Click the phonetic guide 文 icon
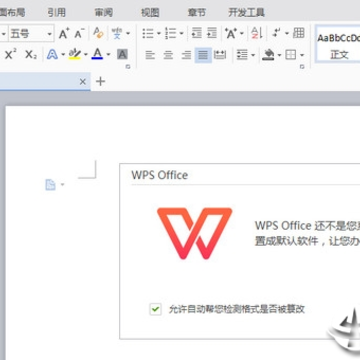This screenshot has width=360, height=360. 117,33
